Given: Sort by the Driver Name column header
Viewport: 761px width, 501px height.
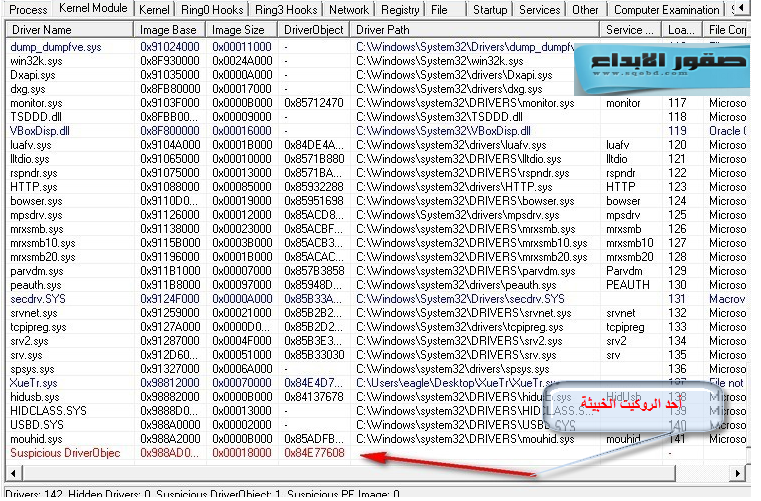Looking at the screenshot, I should point(68,30).
